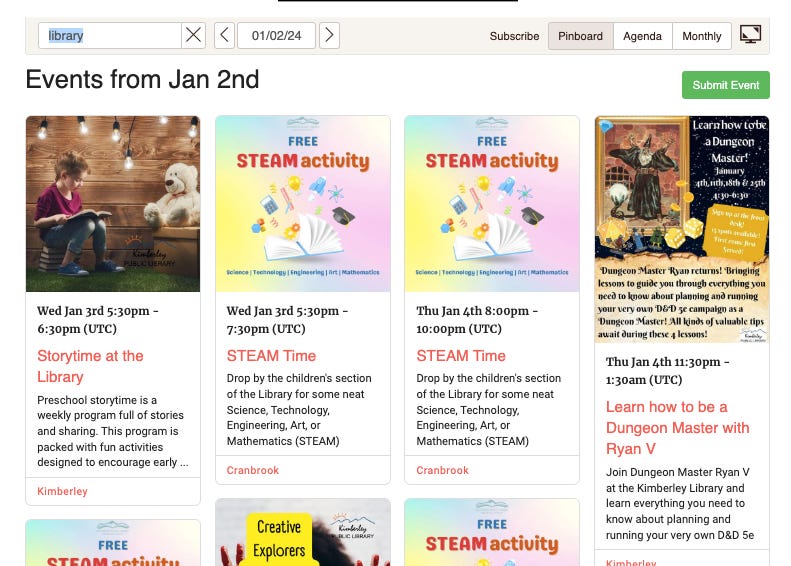Viewport: 791px width, 566px height.
Task: Switch to Pinboard view
Action: (x=581, y=36)
